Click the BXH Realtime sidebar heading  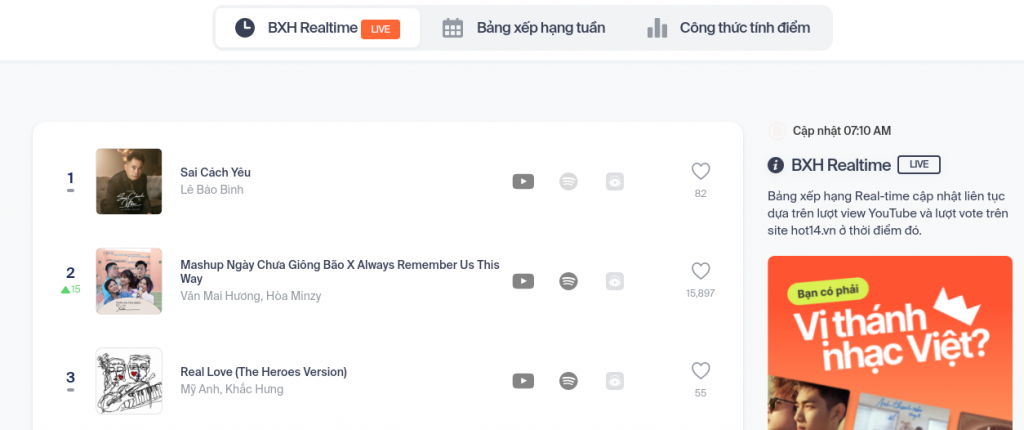click(841, 165)
